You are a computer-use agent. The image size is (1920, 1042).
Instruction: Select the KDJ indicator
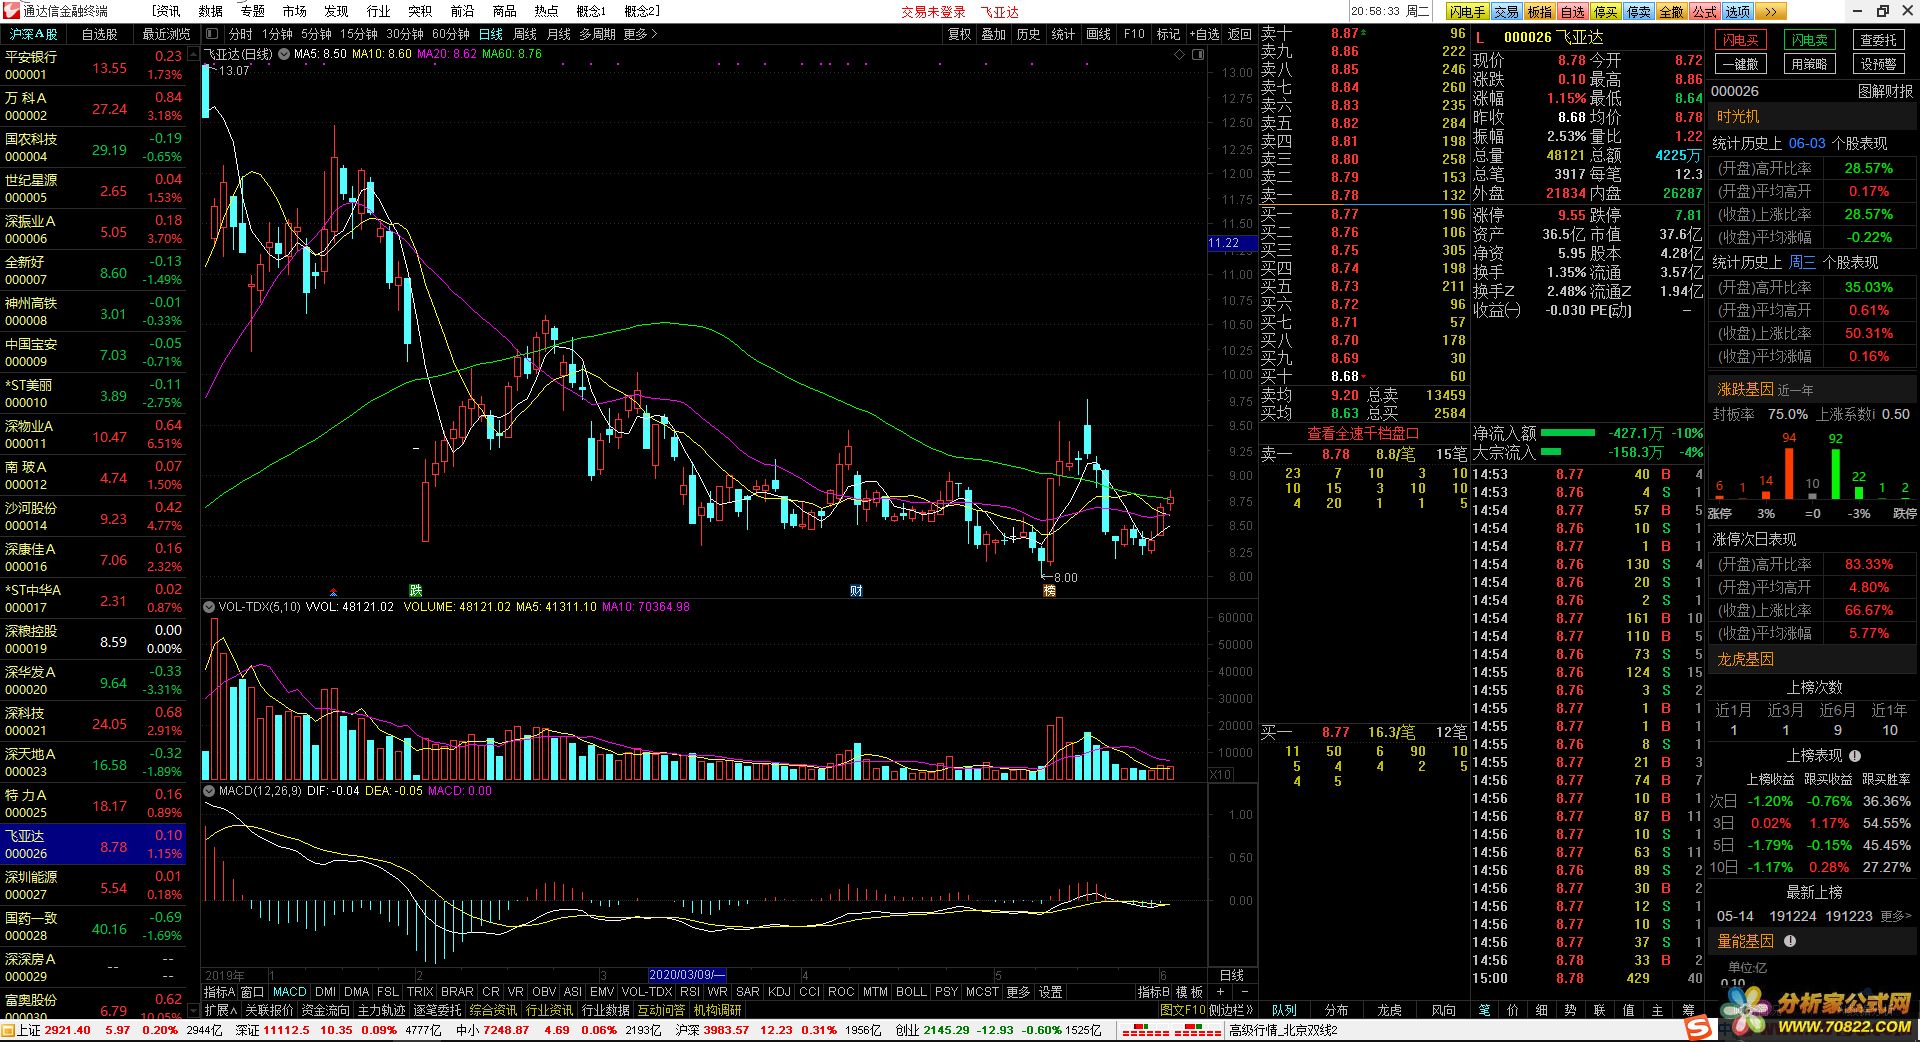pyautogui.click(x=779, y=992)
